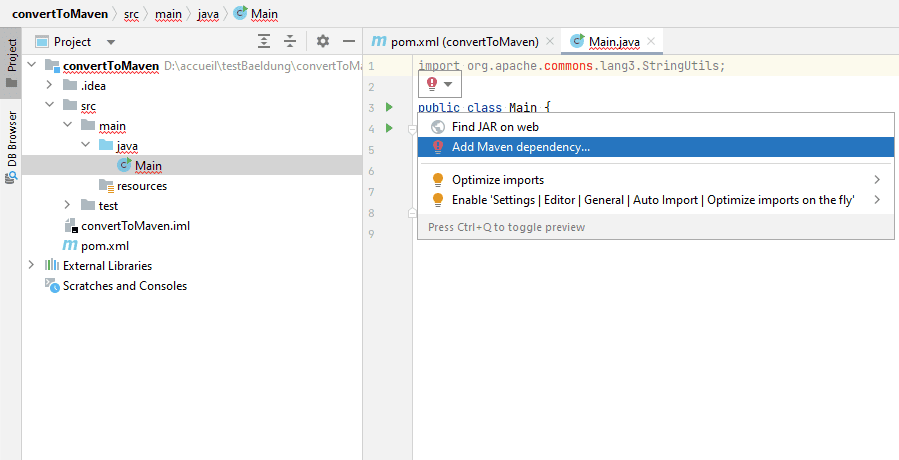The width and height of the screenshot is (899, 460).
Task: Choose Add Maven dependency... option
Action: coord(656,147)
